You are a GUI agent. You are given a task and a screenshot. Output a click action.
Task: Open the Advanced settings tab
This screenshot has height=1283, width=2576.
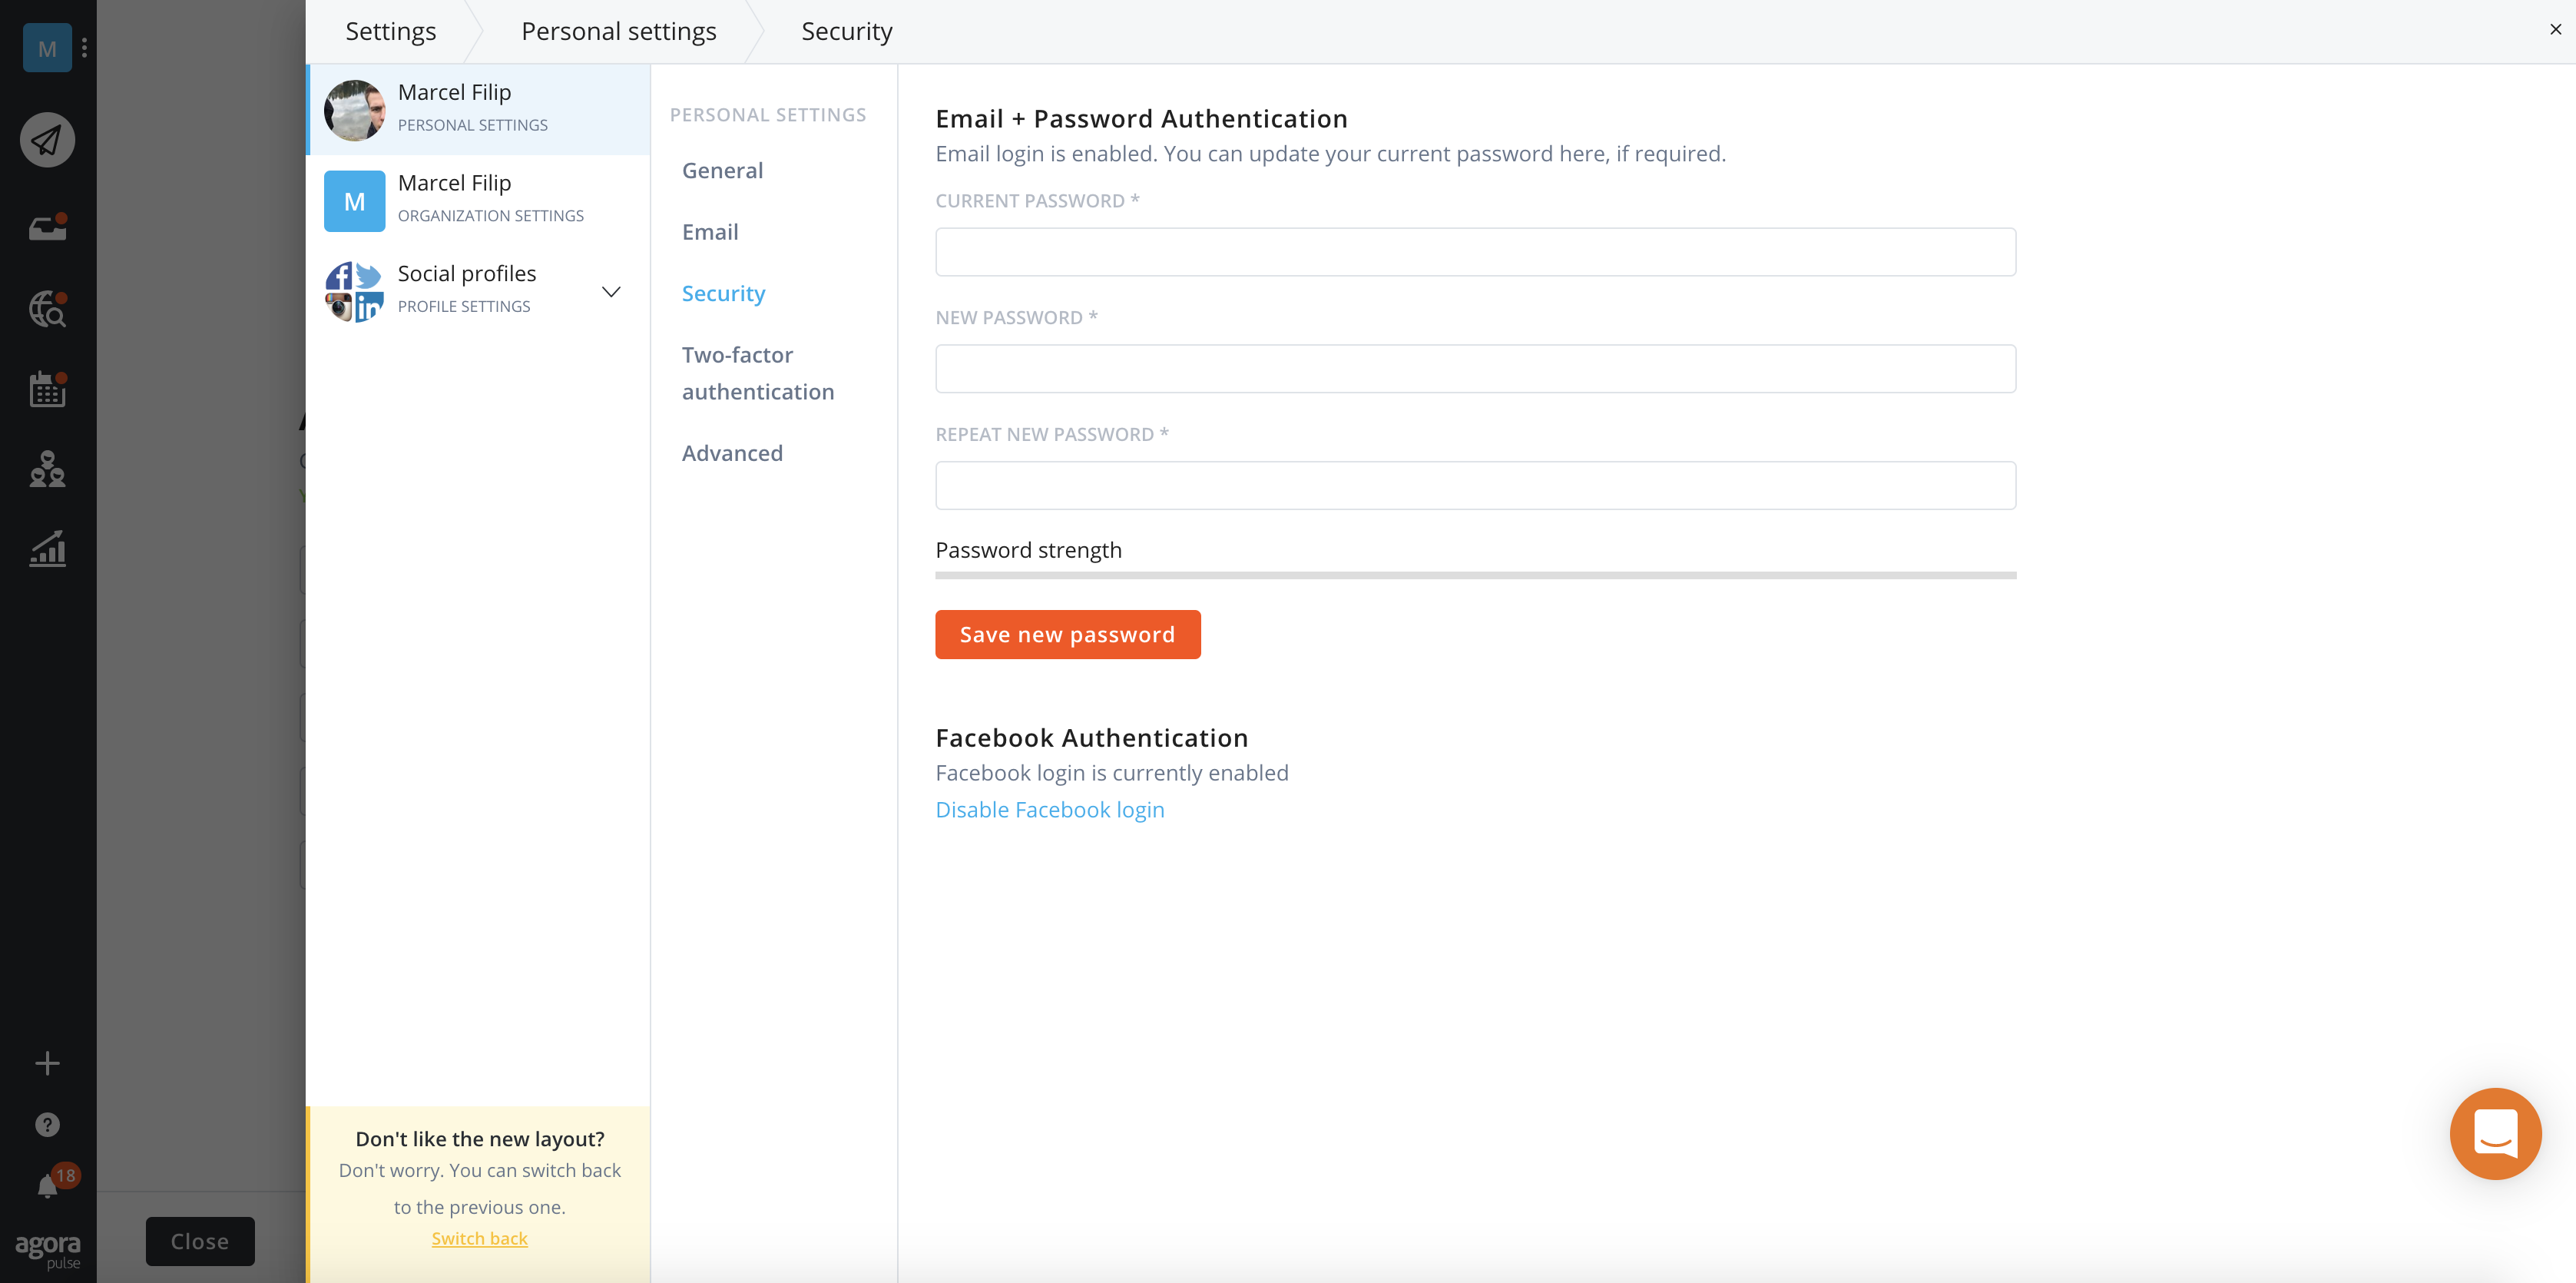(x=732, y=452)
